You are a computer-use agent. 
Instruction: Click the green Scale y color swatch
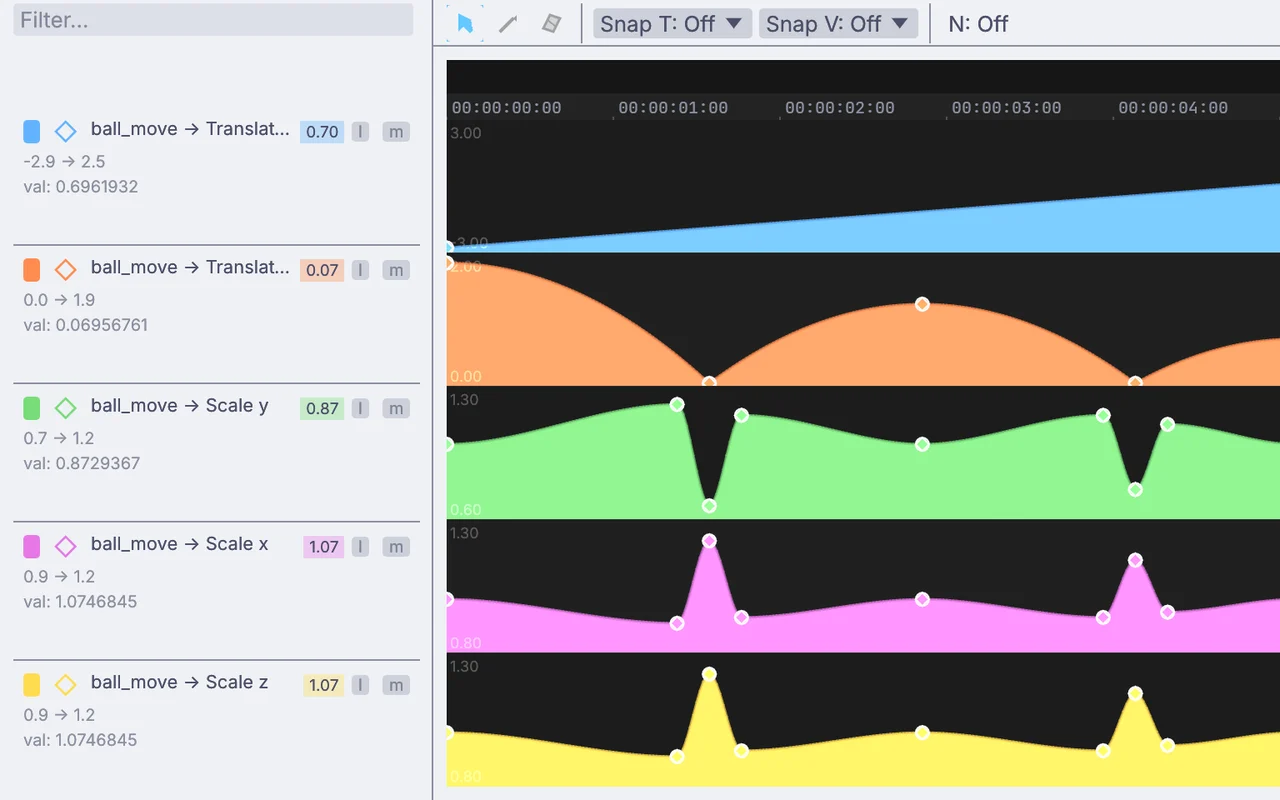(x=31, y=408)
